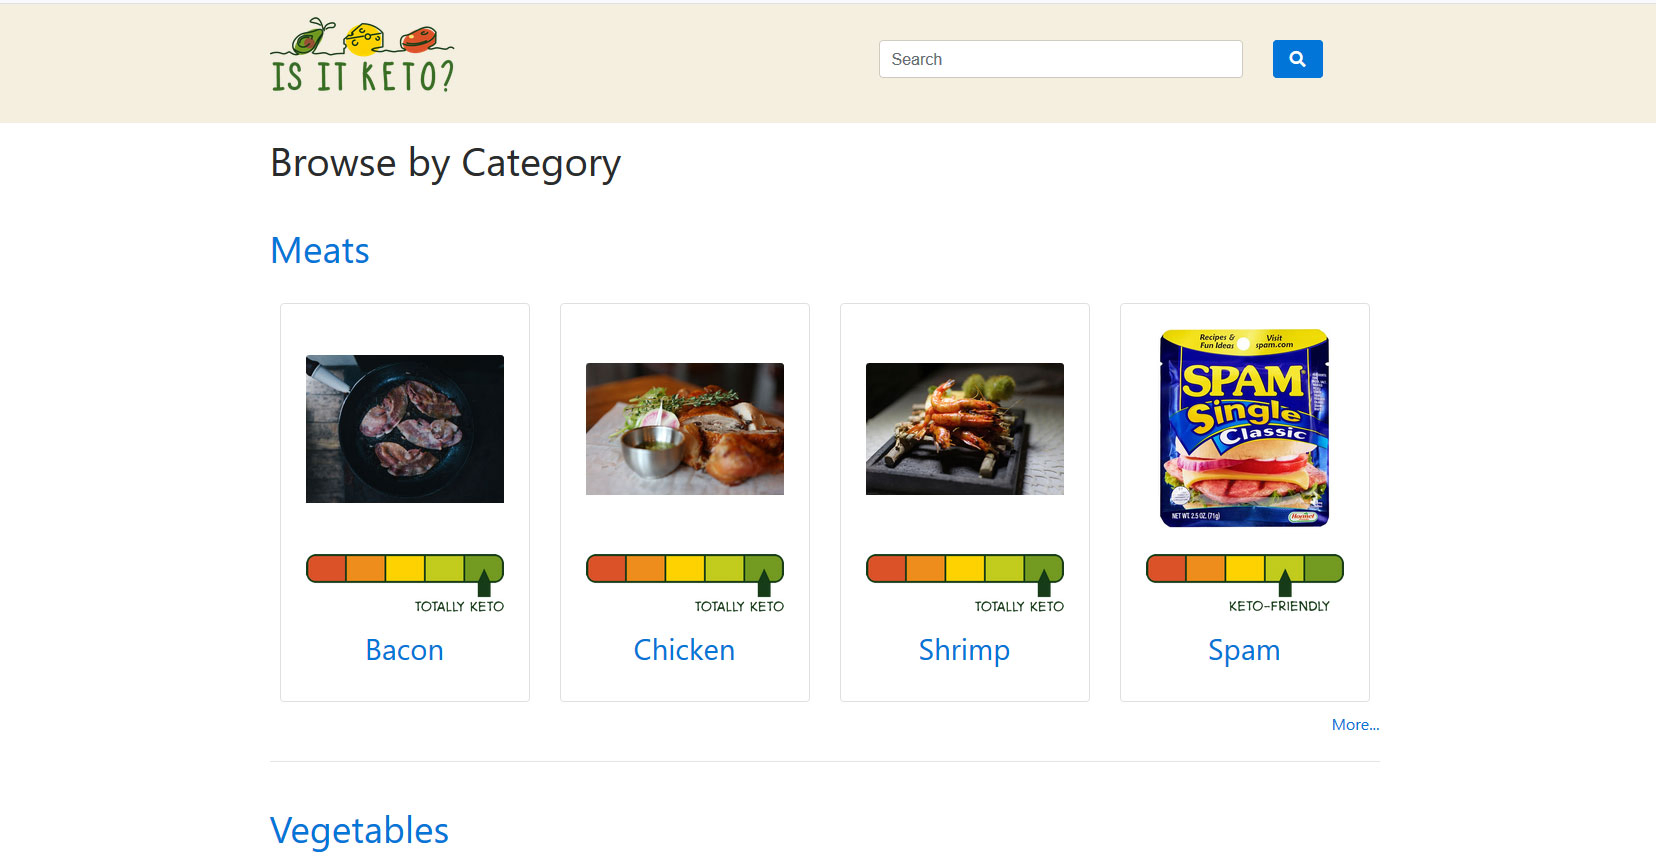The height and width of the screenshot is (867, 1656).
Task: Open the Shrimp link
Action: click(965, 650)
